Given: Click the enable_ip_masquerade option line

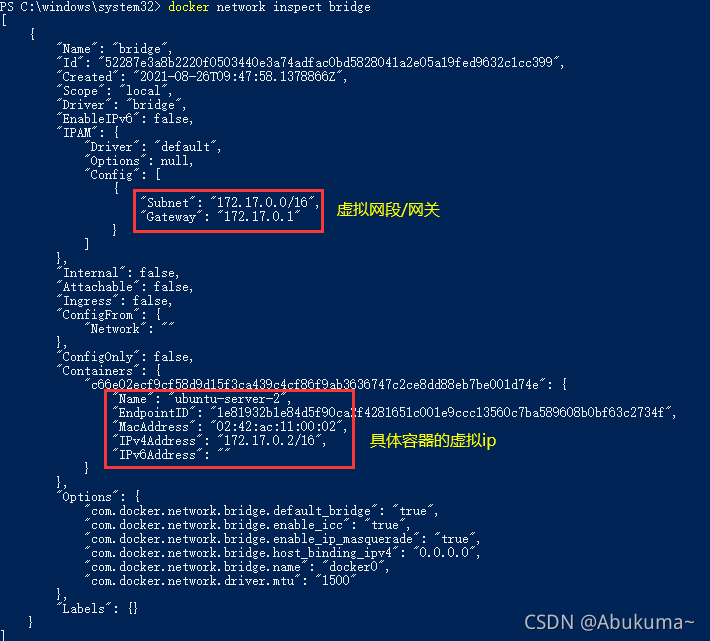Looking at the screenshot, I should coord(282,539).
